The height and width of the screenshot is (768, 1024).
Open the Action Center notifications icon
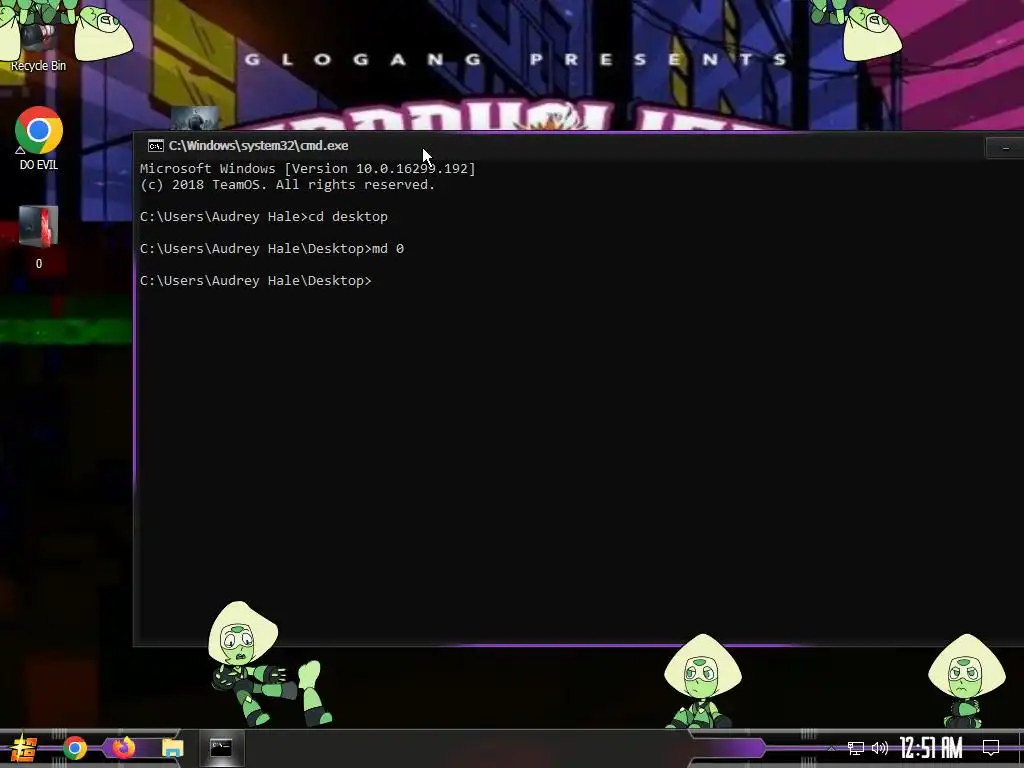991,748
